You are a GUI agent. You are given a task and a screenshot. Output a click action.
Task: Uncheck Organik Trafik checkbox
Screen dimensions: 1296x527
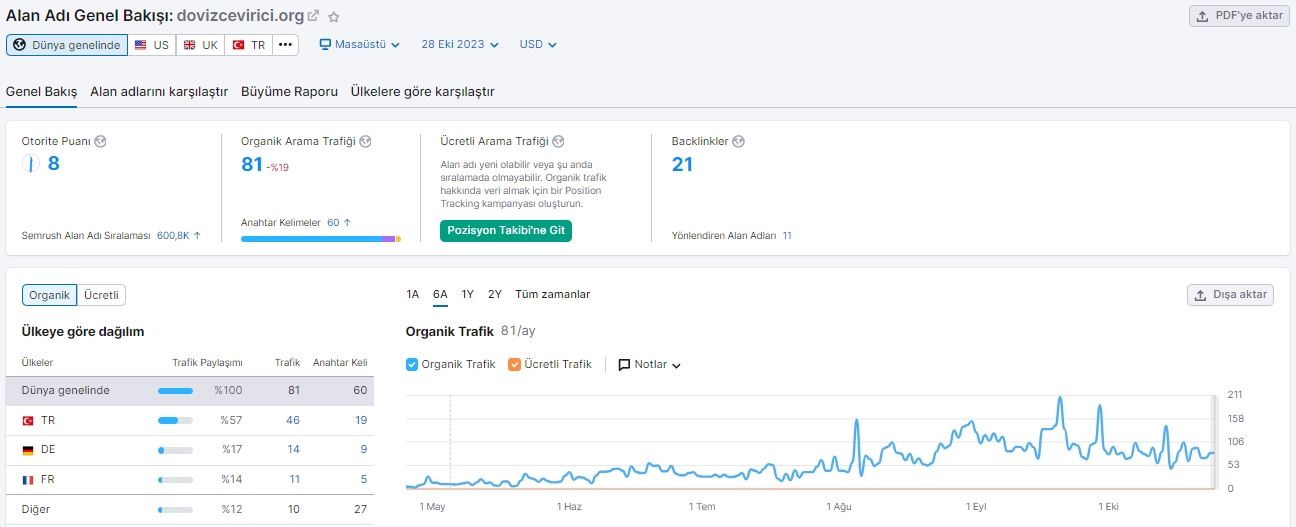tap(412, 365)
